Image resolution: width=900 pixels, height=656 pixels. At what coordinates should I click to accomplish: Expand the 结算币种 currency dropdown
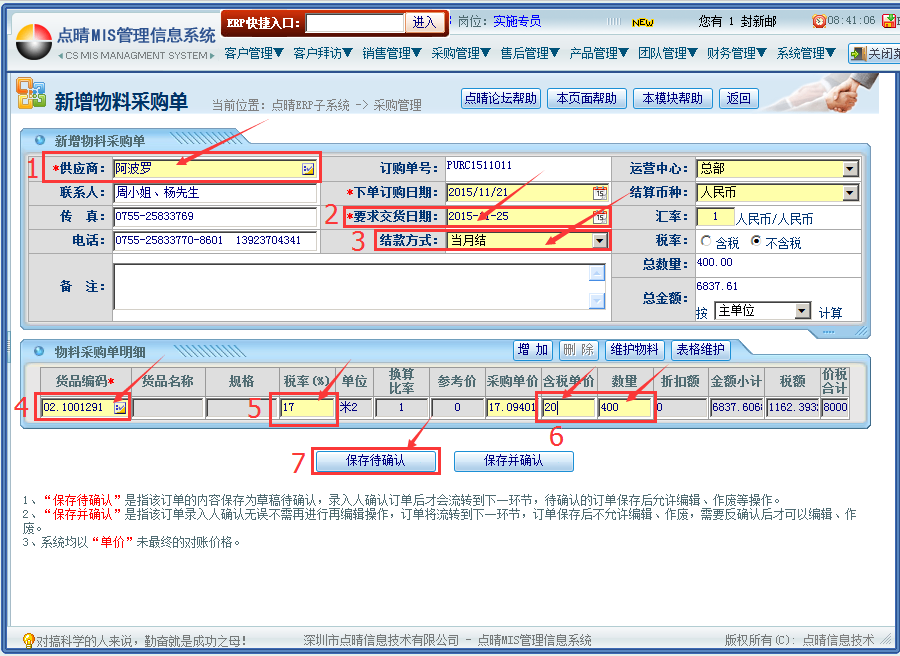tap(849, 192)
